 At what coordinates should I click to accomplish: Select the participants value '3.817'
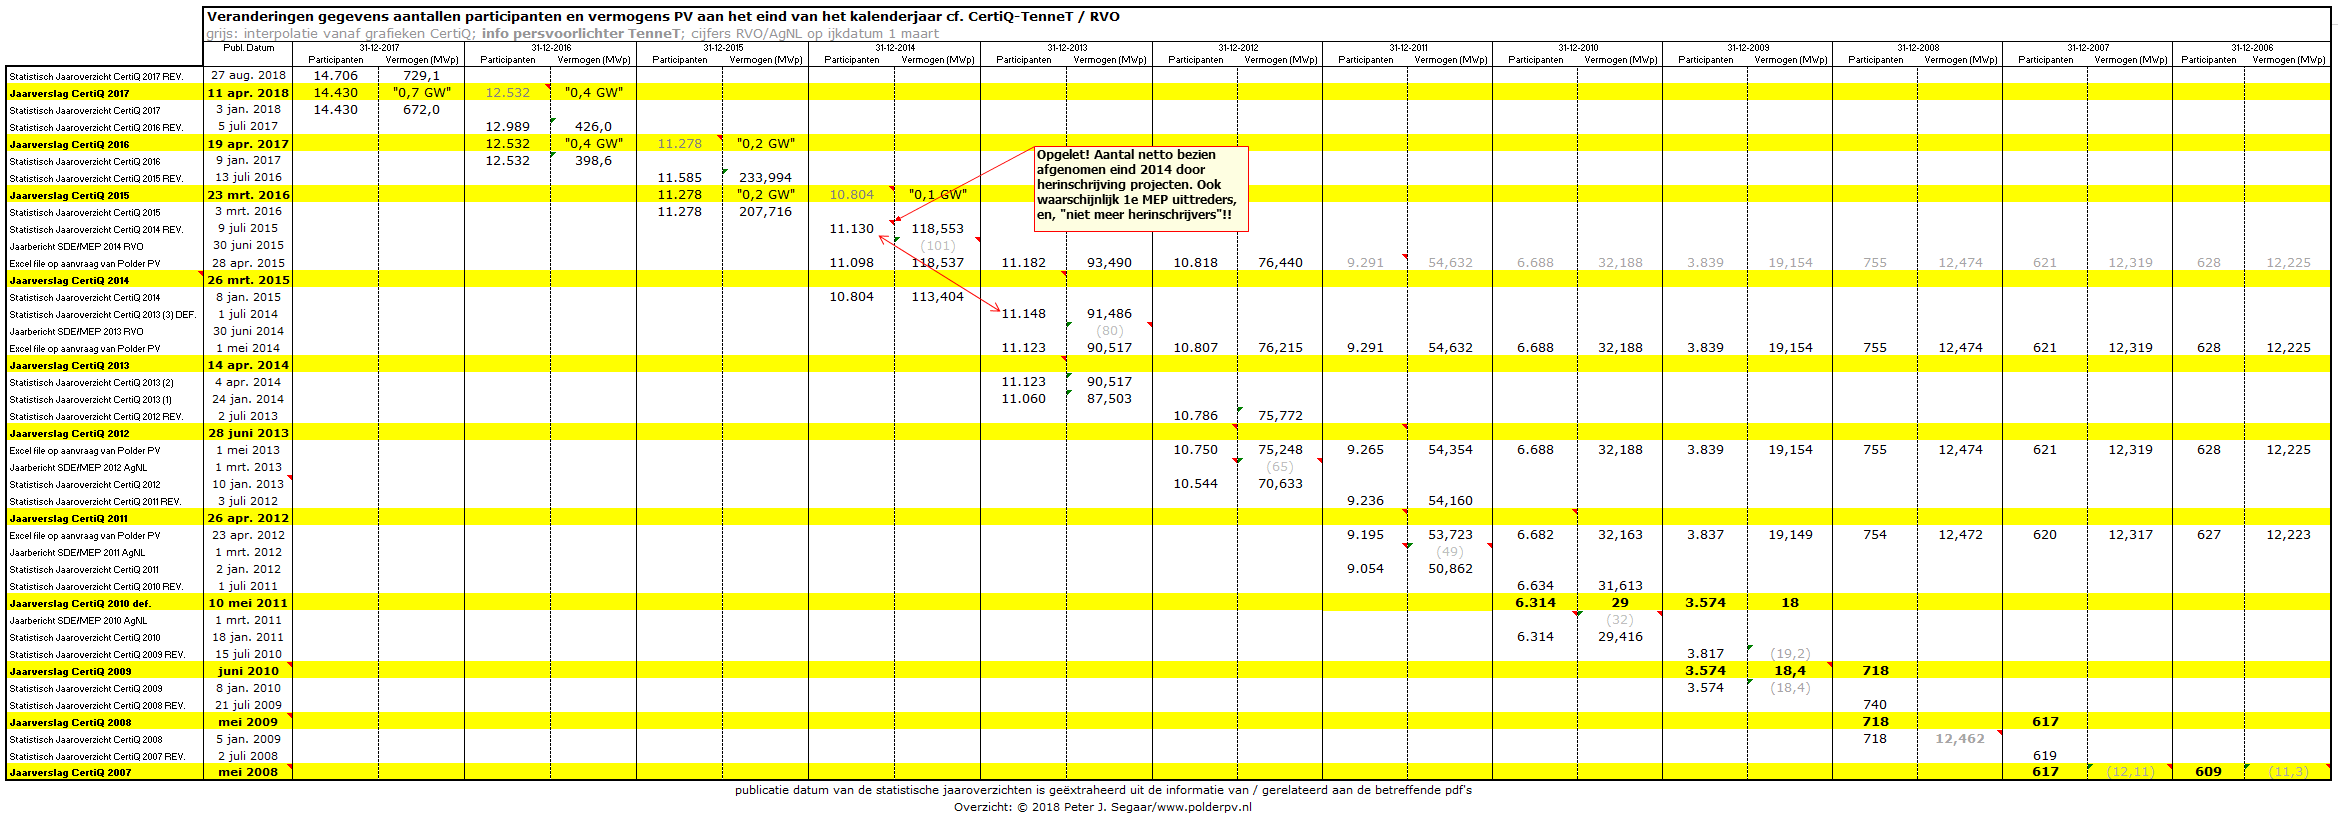1705,654
